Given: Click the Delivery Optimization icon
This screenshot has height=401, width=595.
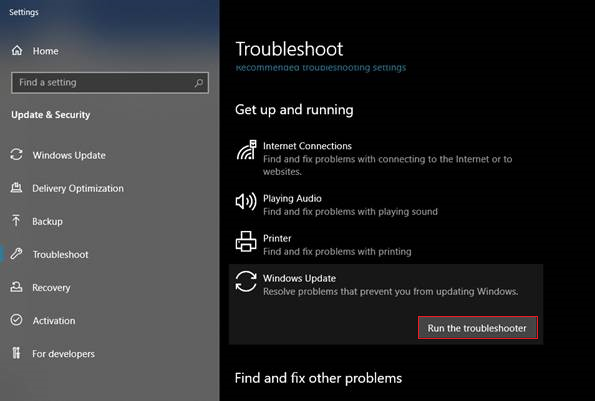Looking at the screenshot, I should 16,188.
